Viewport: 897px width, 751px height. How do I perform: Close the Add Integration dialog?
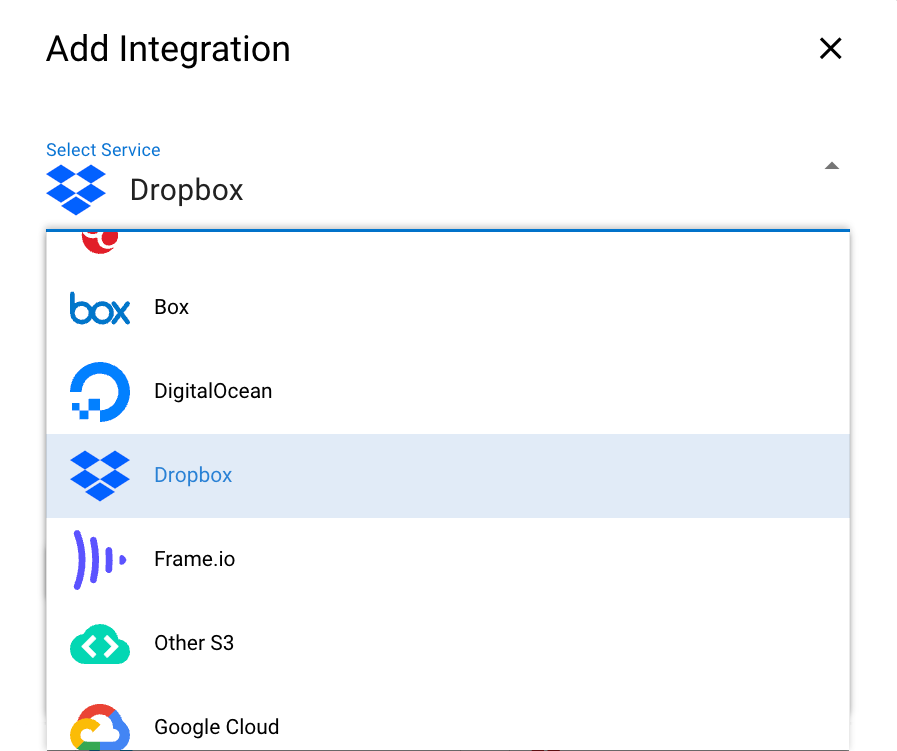coord(830,48)
